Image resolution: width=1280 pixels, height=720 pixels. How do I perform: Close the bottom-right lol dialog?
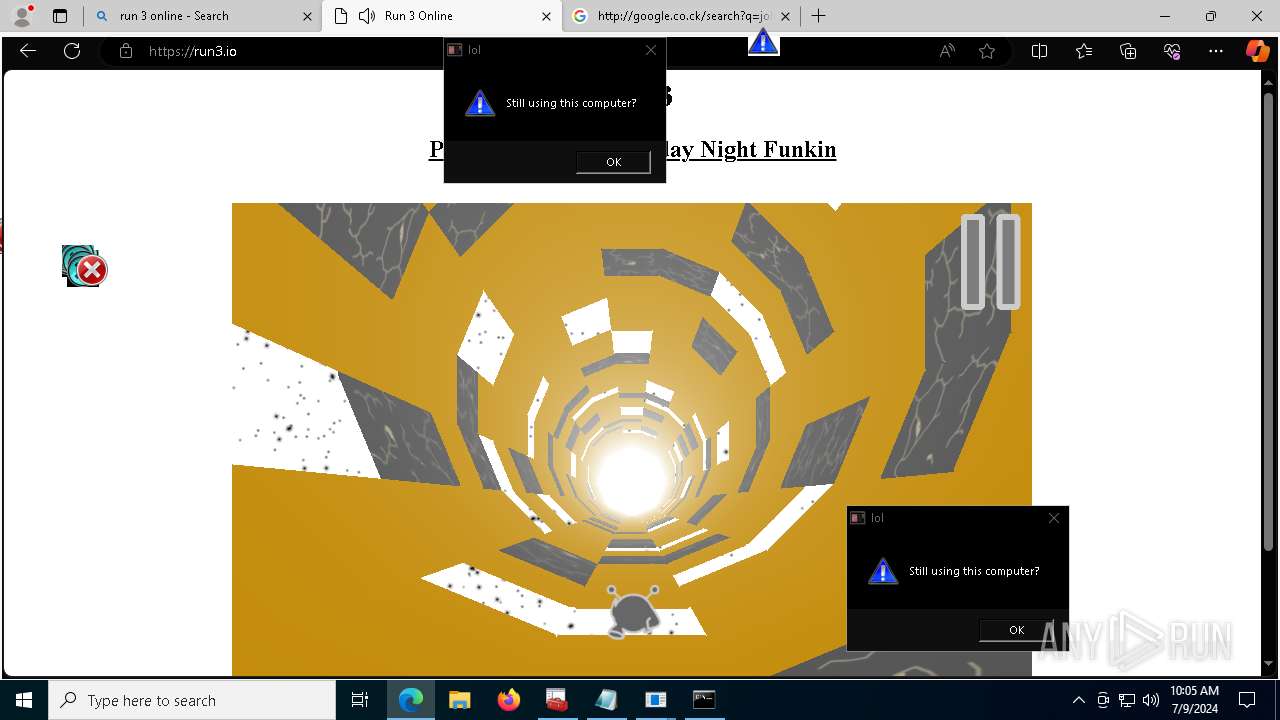(x=1054, y=518)
